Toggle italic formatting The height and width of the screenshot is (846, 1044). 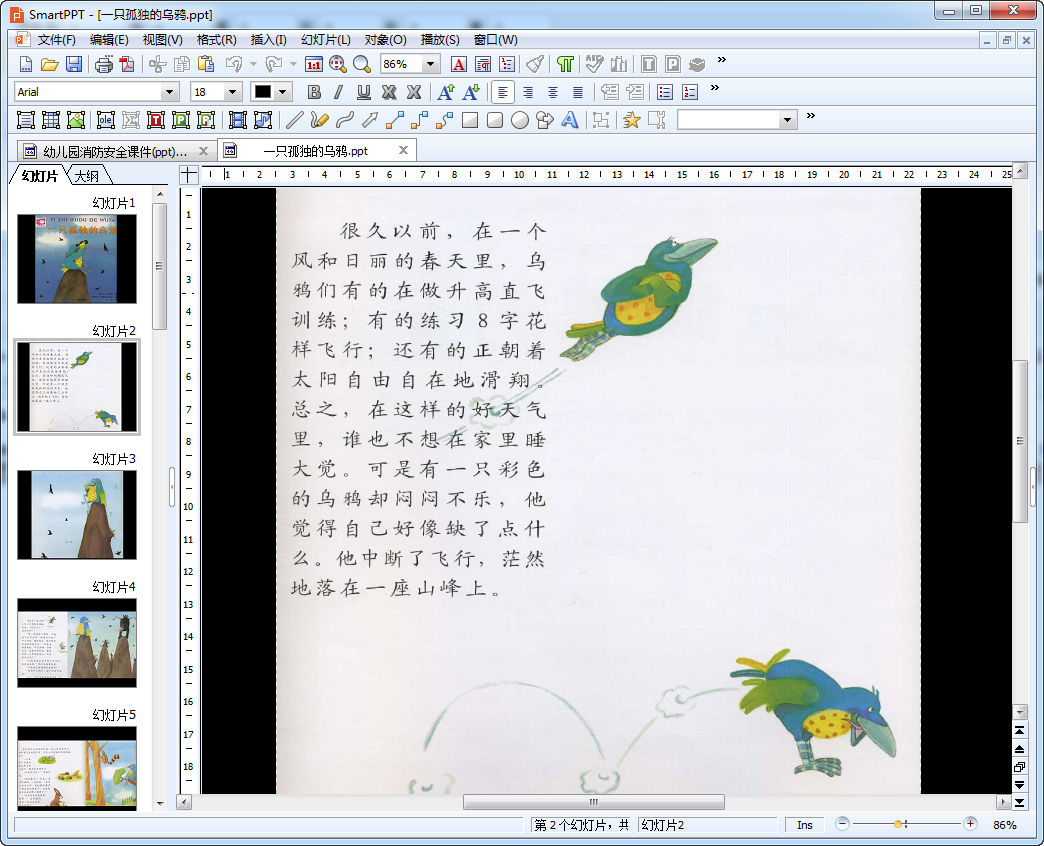click(339, 92)
